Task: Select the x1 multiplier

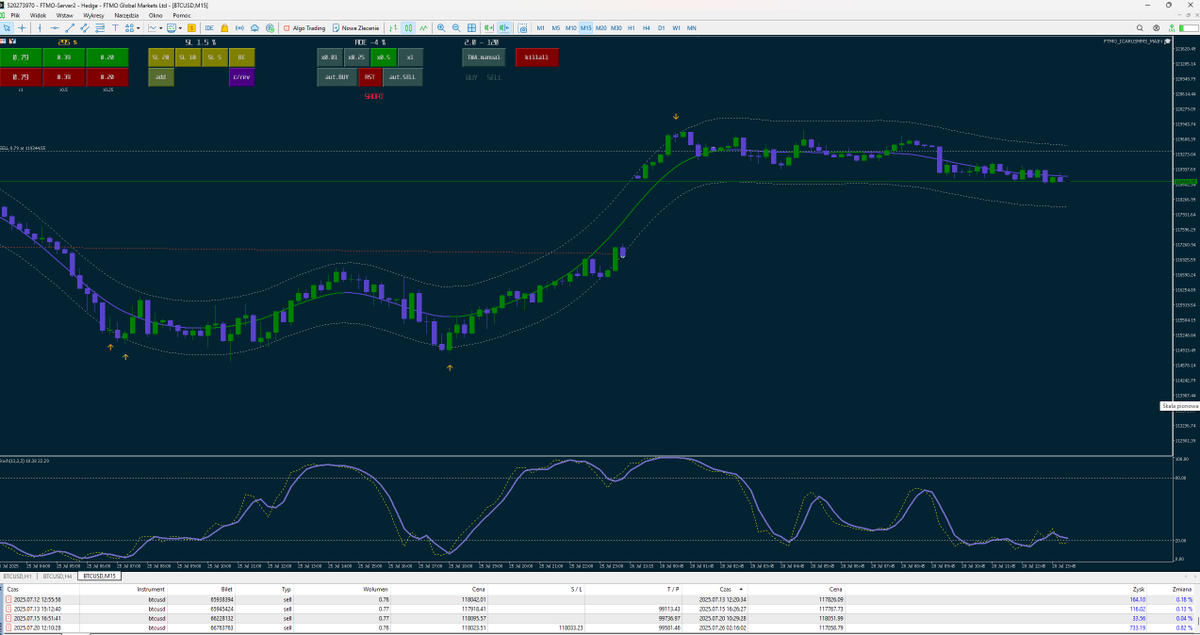Action: (411, 57)
